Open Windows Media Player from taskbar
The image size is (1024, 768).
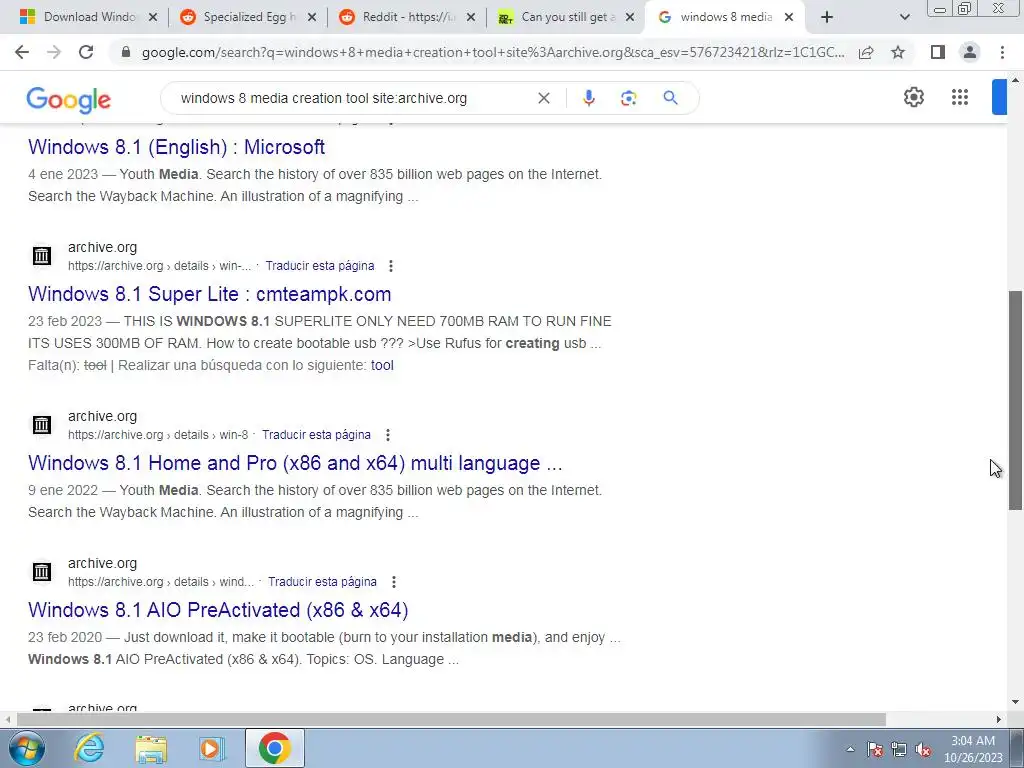point(211,749)
